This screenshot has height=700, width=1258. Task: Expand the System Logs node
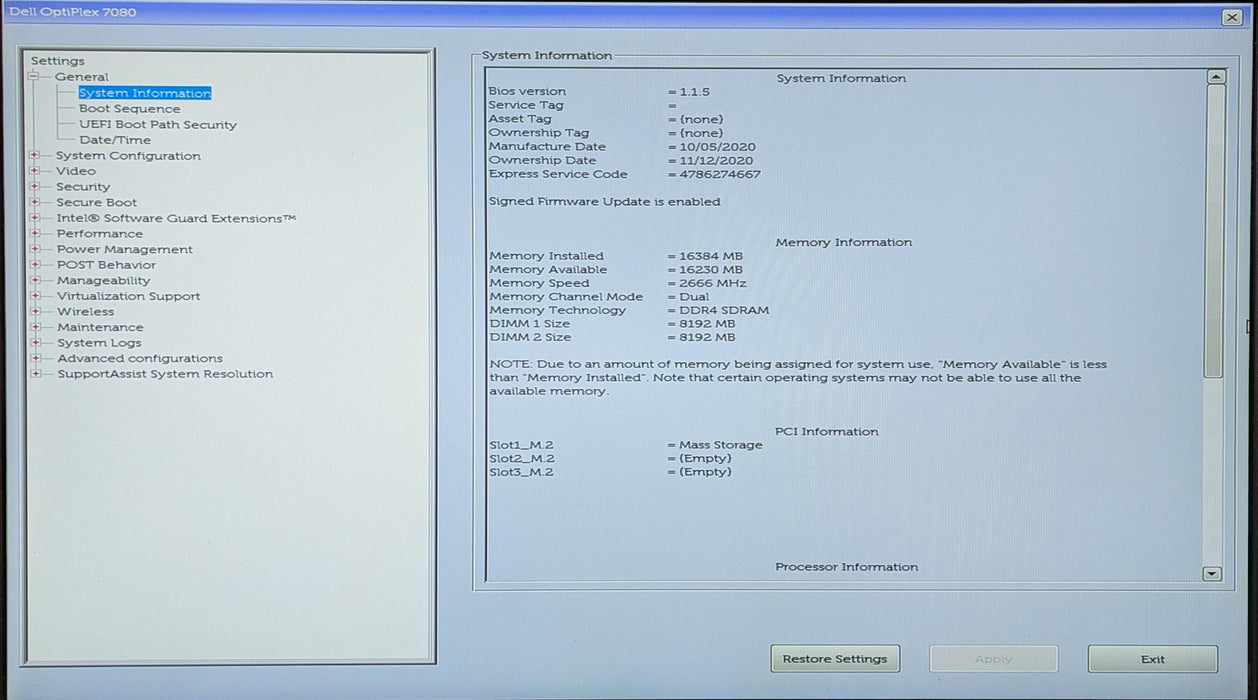pos(35,343)
